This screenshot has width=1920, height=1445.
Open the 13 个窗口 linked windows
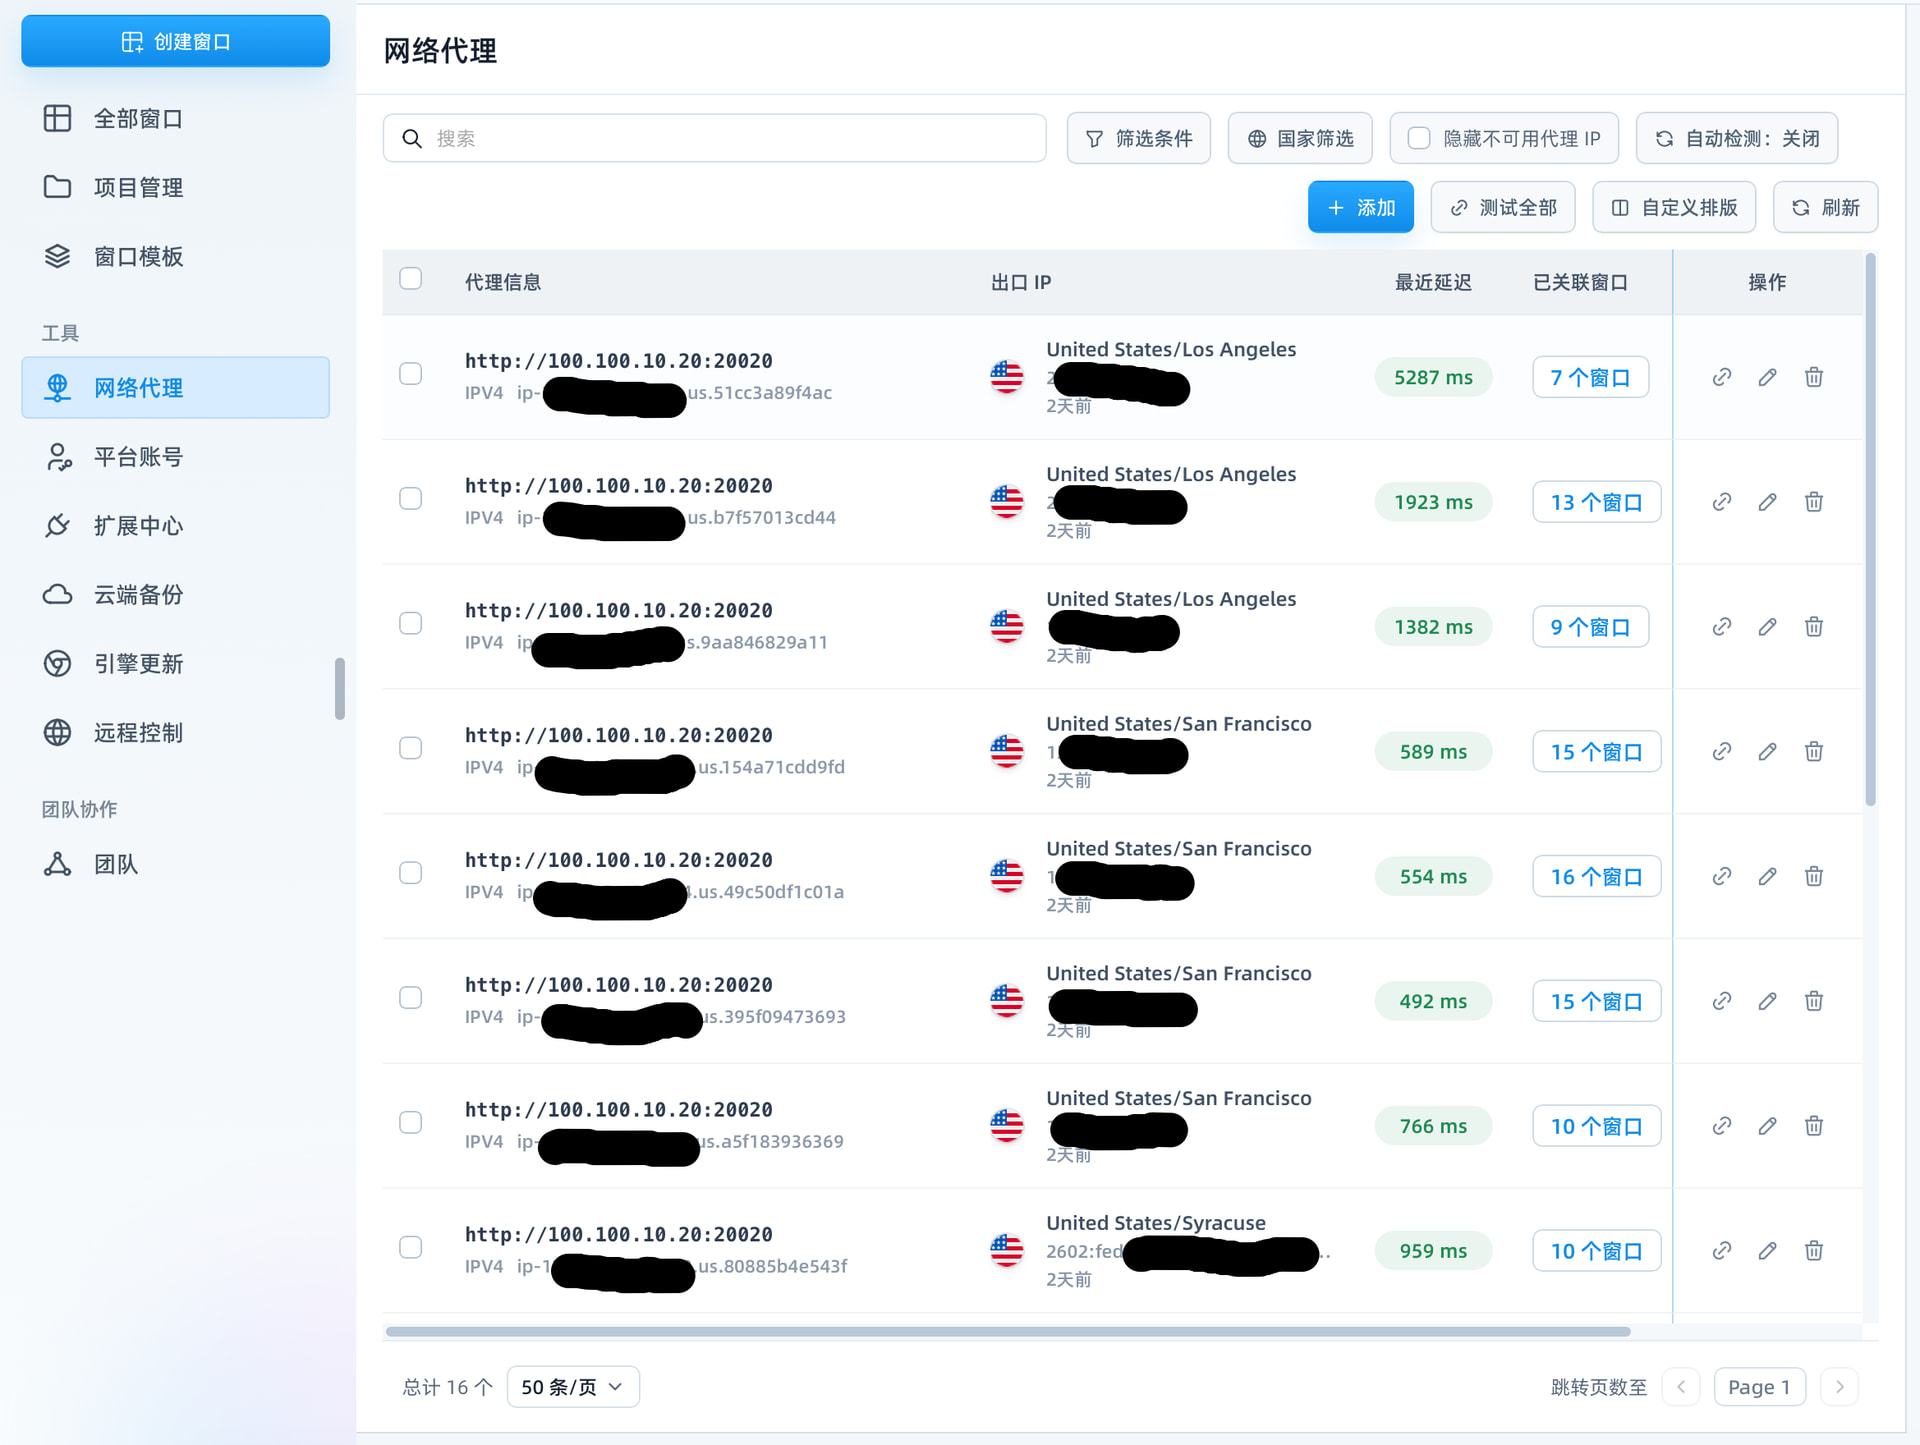pyautogui.click(x=1596, y=502)
